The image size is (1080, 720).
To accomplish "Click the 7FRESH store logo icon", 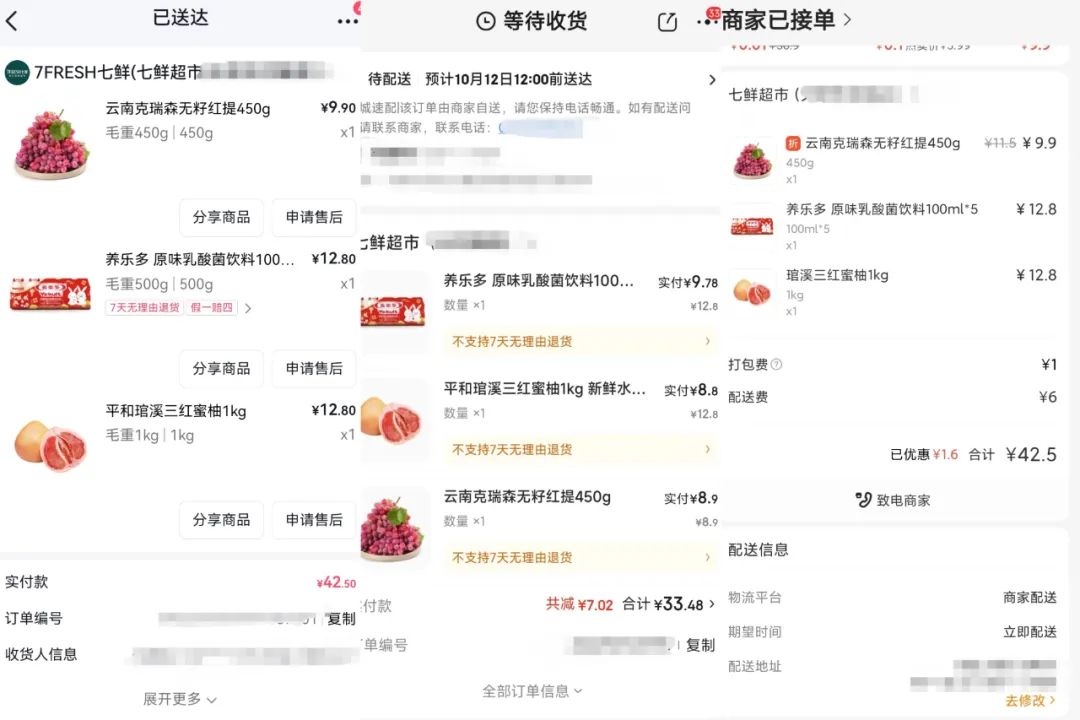I will point(17,72).
